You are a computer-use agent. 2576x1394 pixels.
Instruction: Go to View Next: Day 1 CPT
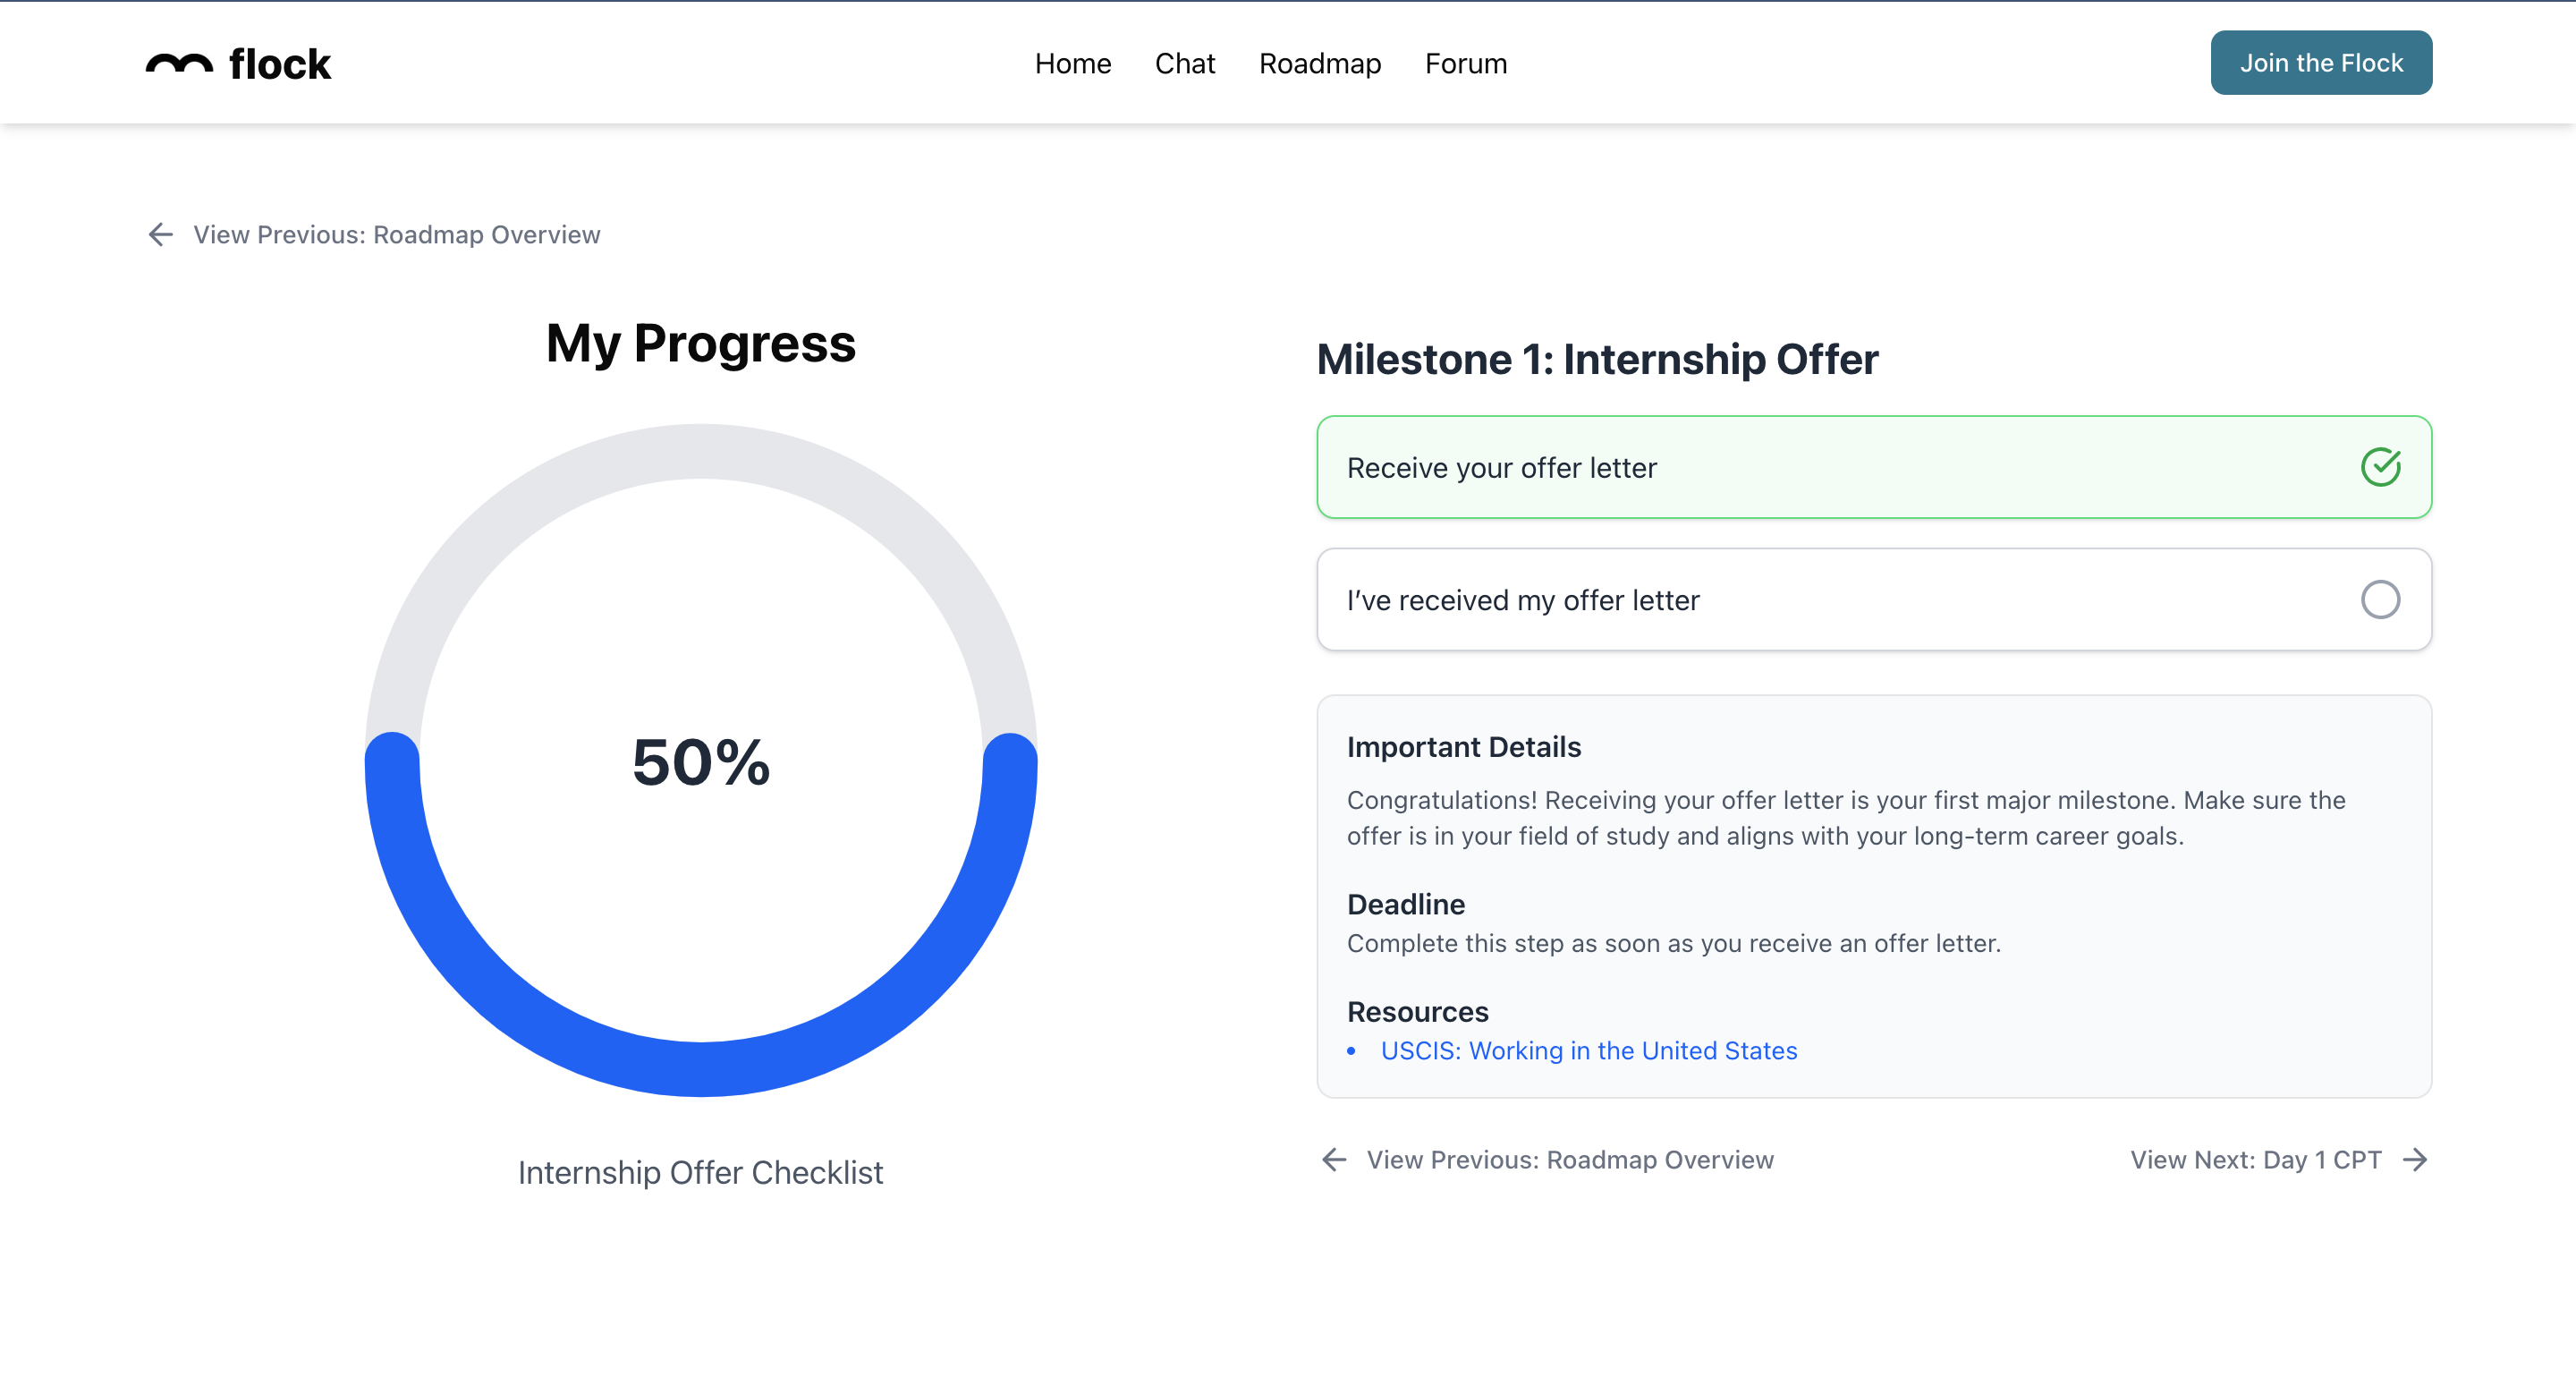coord(2254,1159)
